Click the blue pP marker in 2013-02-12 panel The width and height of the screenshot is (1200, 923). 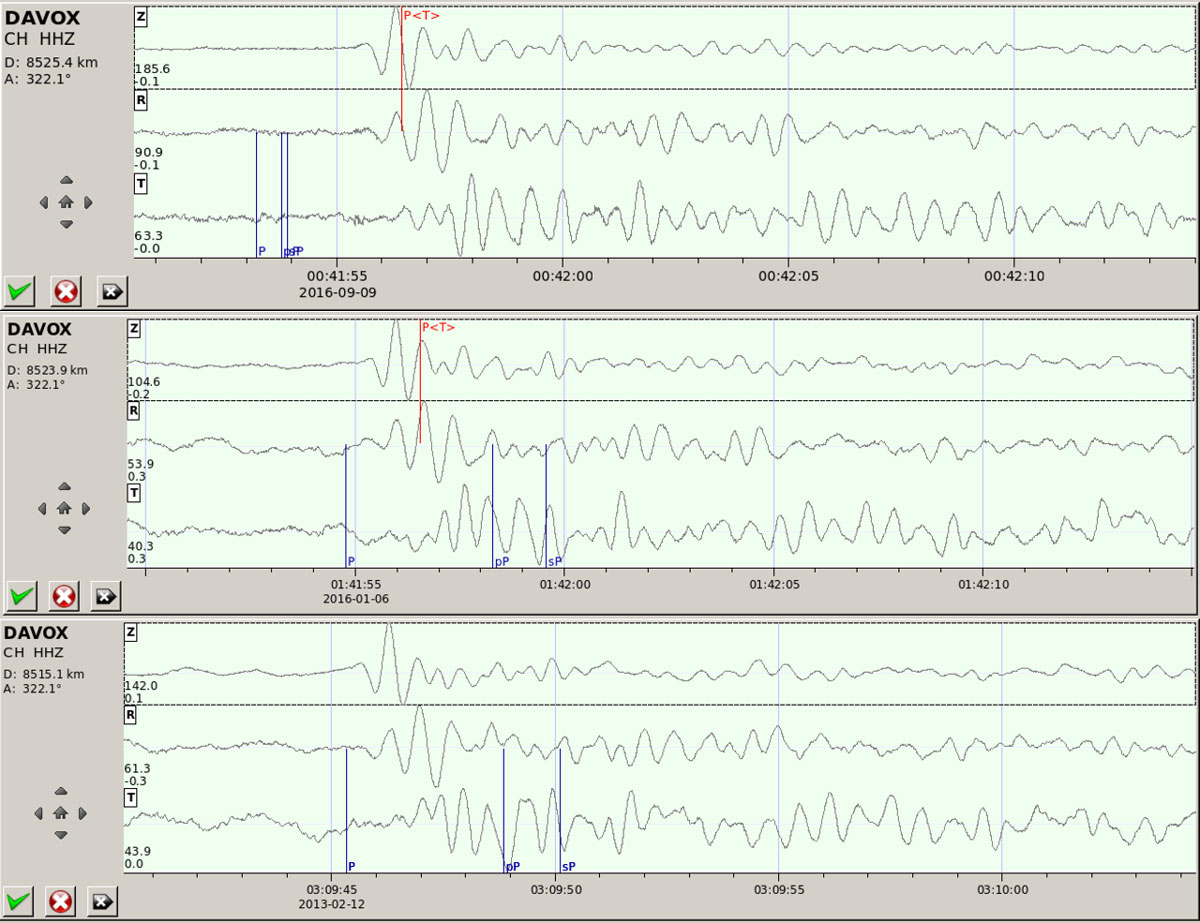tap(512, 867)
